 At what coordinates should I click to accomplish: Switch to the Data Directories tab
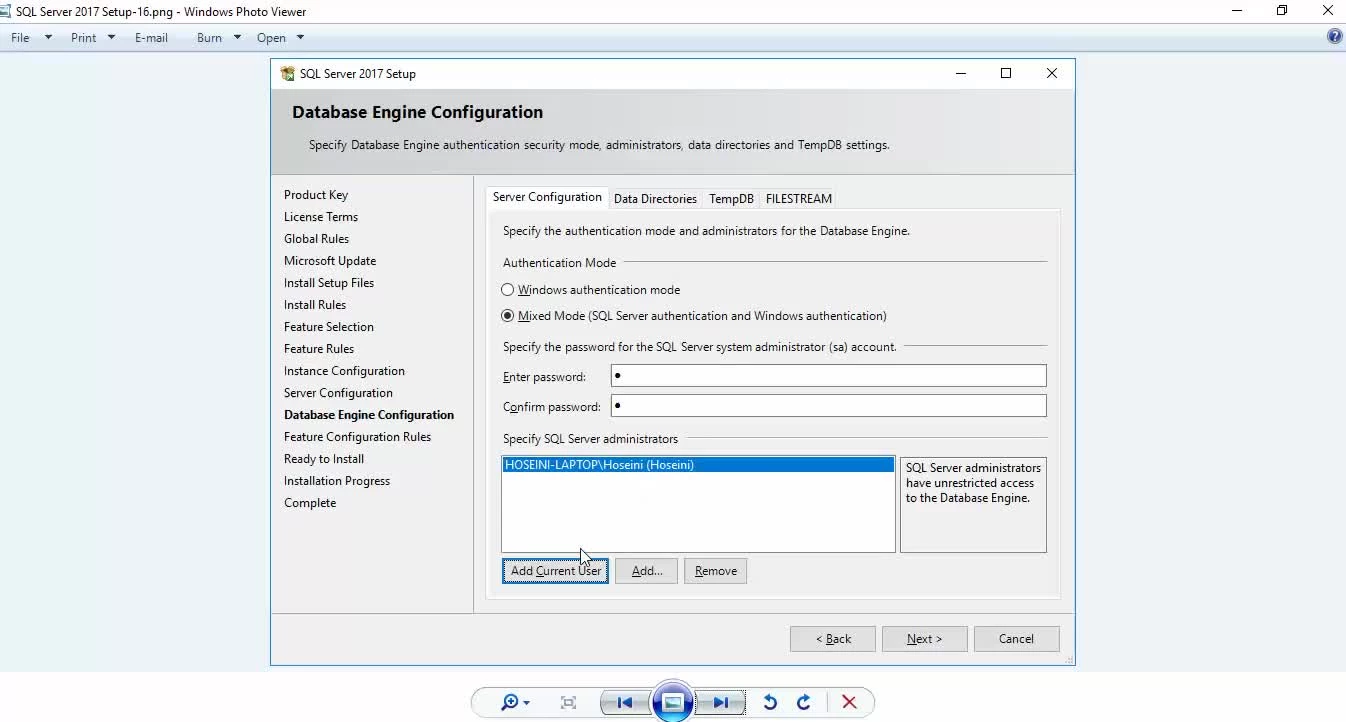(x=655, y=199)
